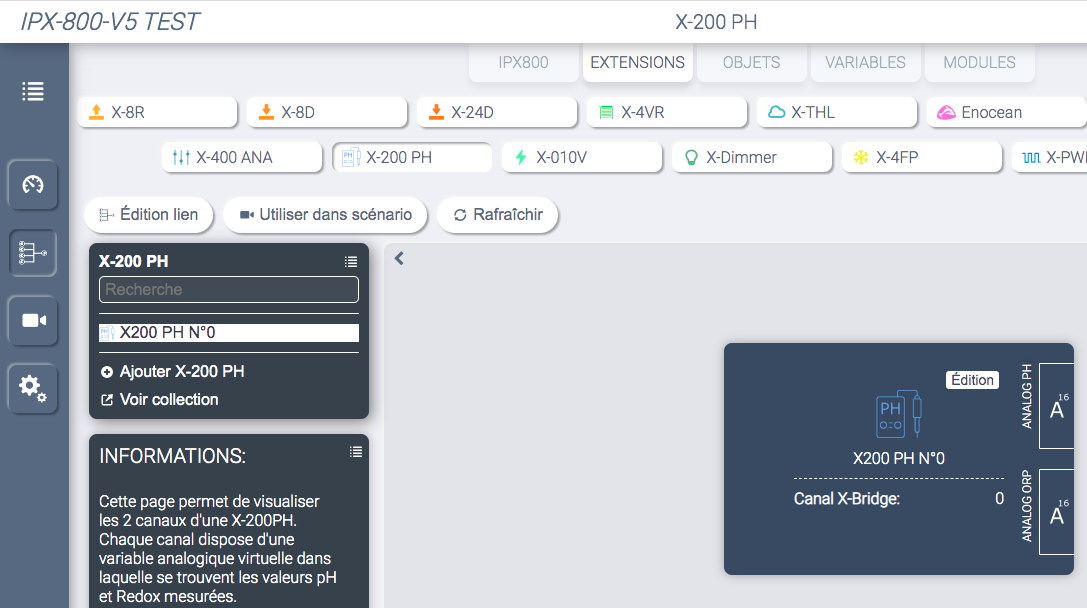Open list menu icon in X-200 PH panel

coord(351,262)
